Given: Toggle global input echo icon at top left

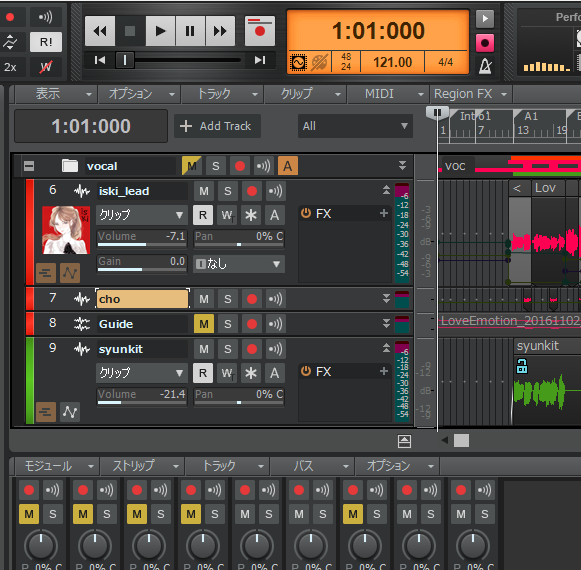Looking at the screenshot, I should coord(46,17).
